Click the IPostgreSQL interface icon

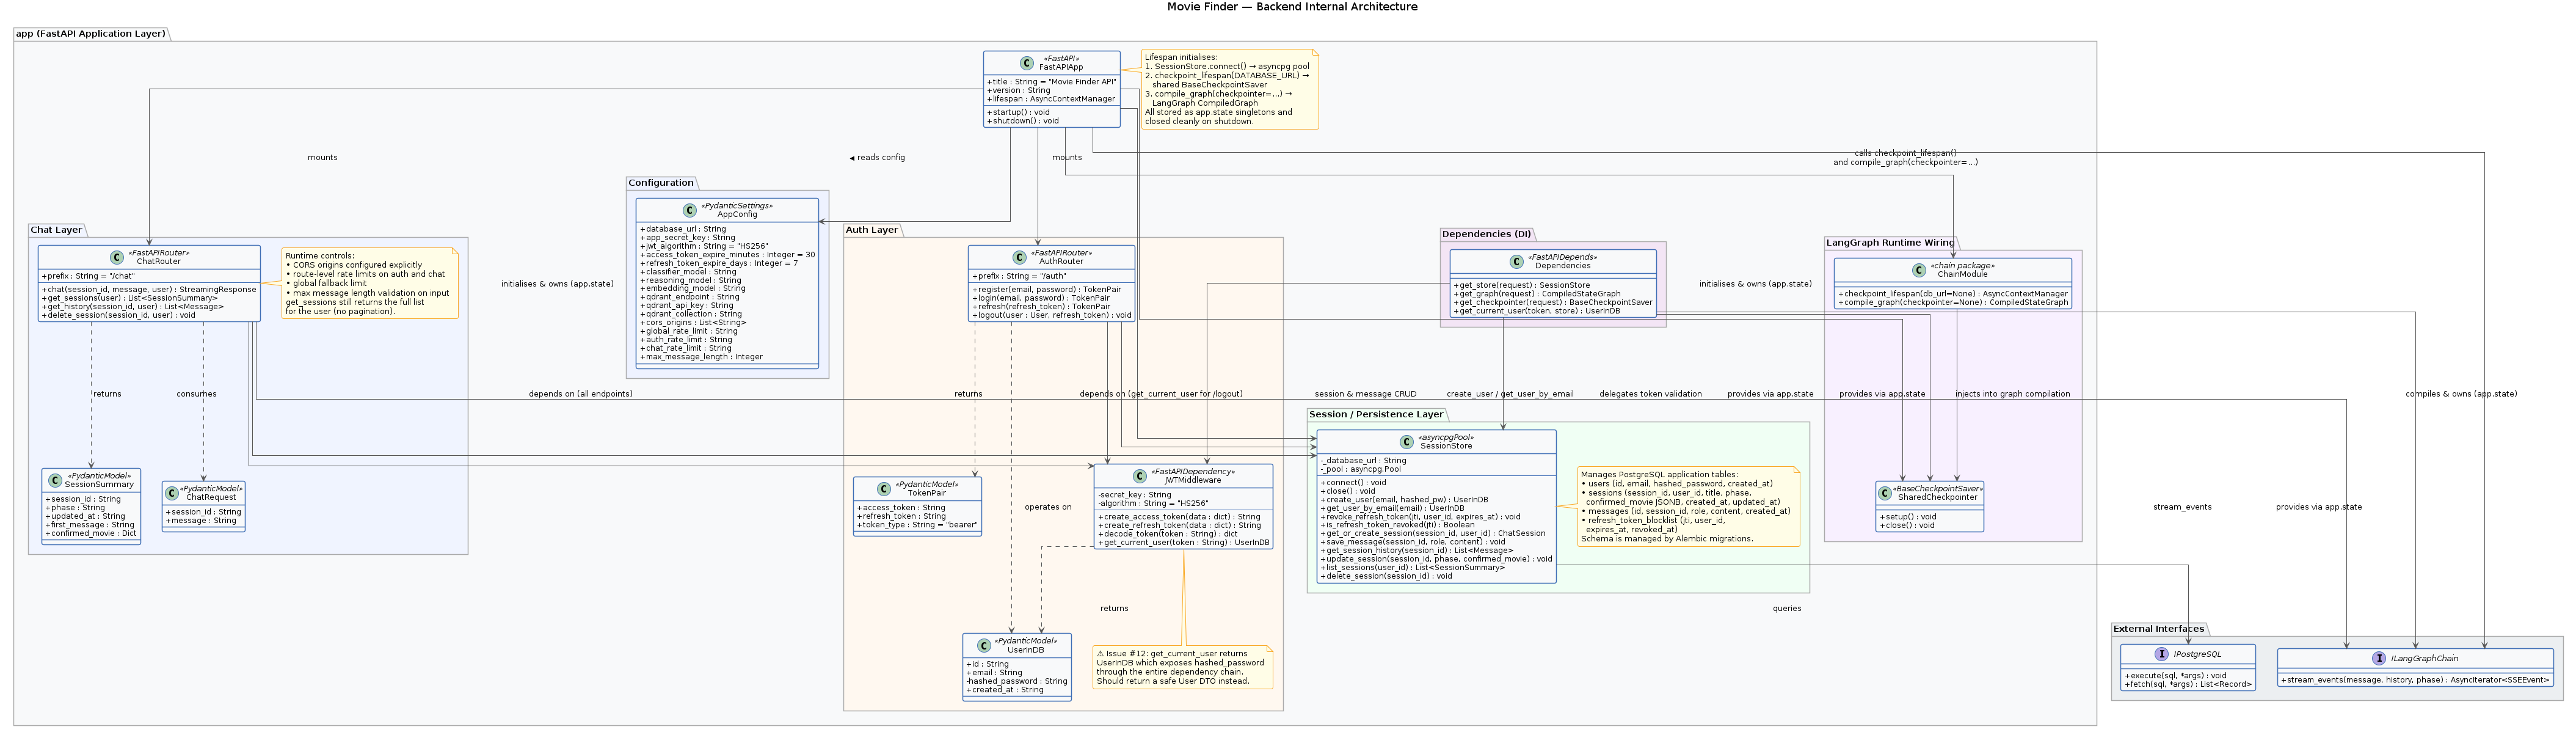[2162, 654]
